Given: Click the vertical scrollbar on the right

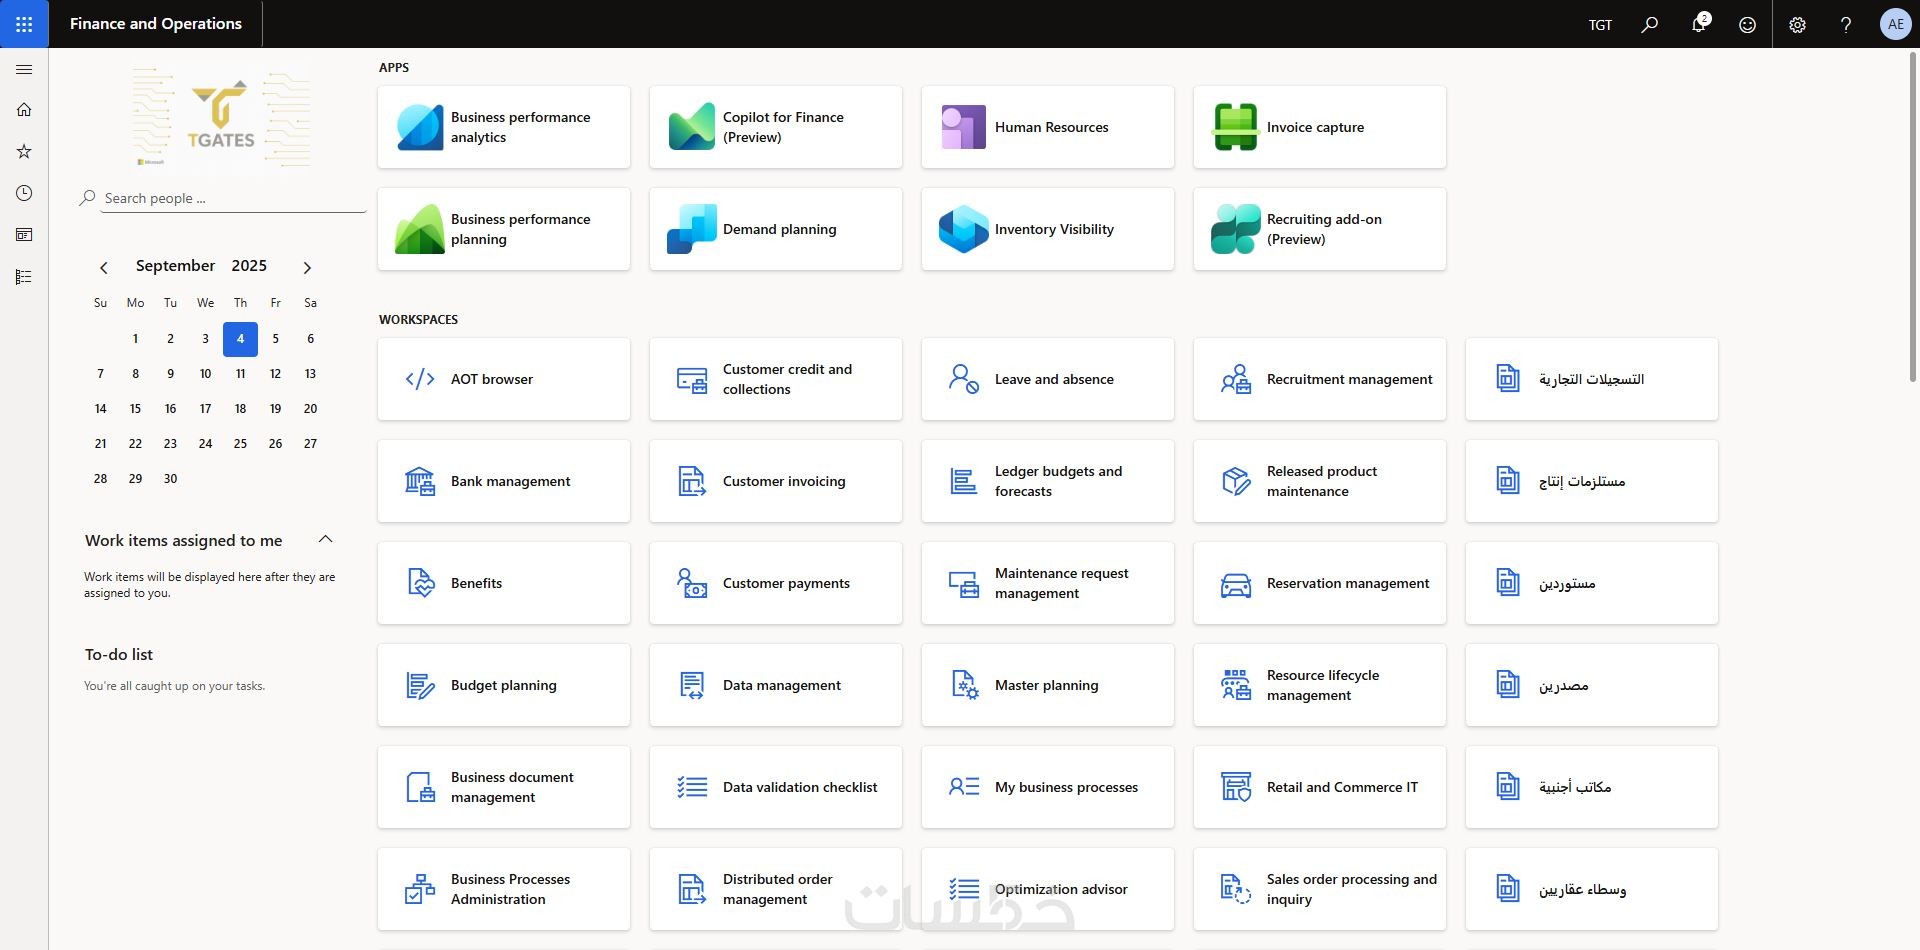Looking at the screenshot, I should pos(1913,217).
